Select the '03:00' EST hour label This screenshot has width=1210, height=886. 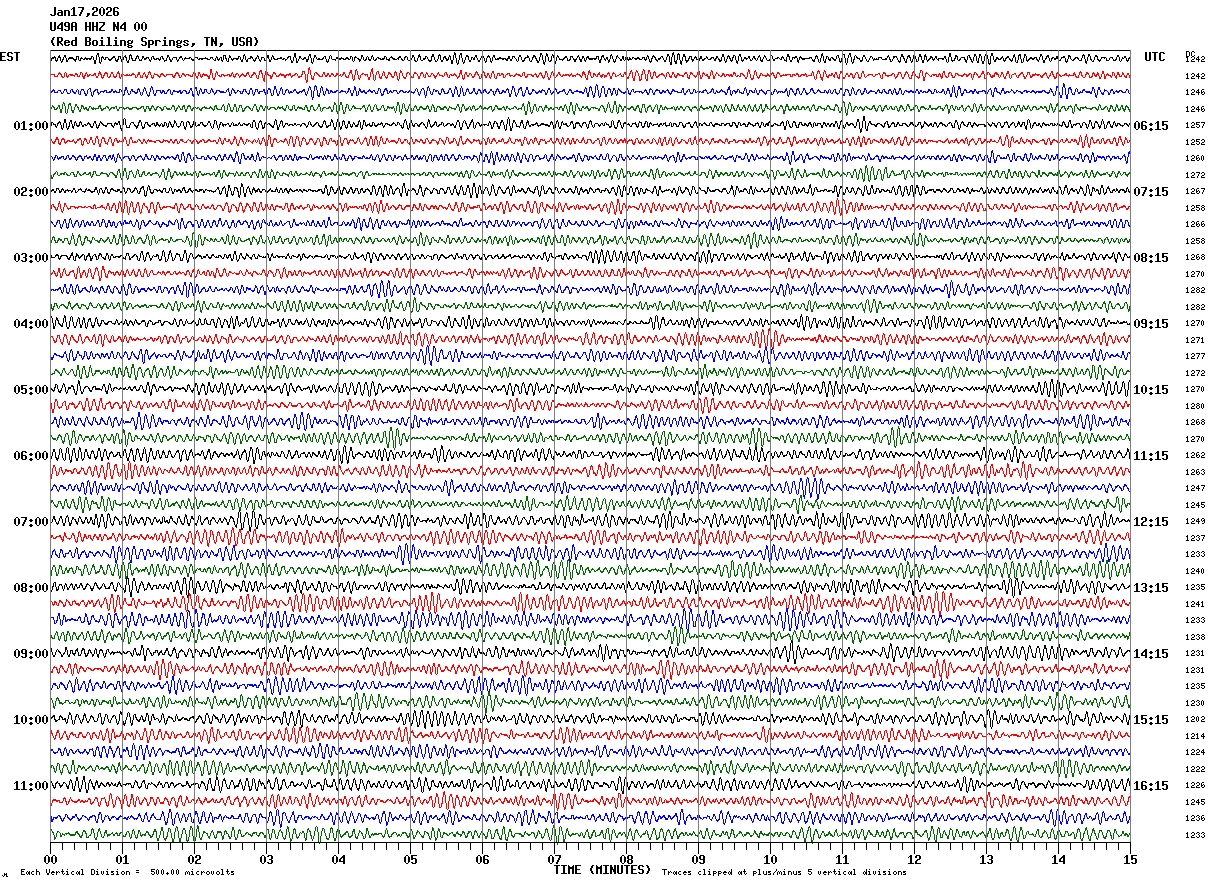click(31, 258)
